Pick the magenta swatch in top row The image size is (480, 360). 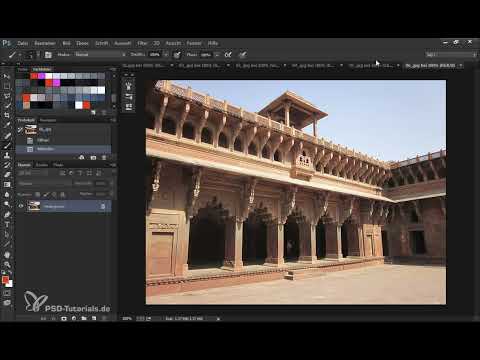point(41,76)
